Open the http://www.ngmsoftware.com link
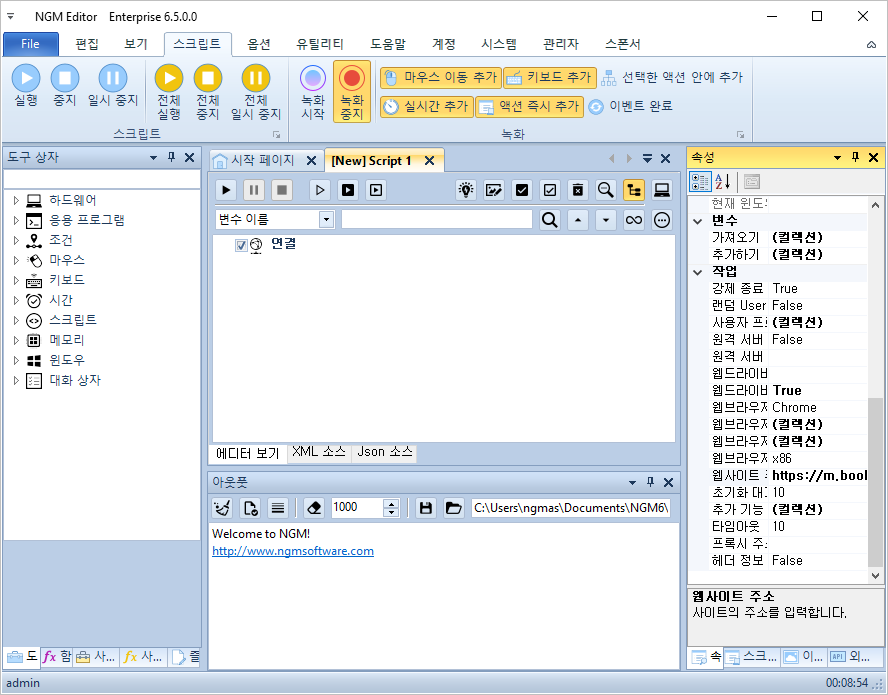This screenshot has width=888, height=695. (293, 551)
